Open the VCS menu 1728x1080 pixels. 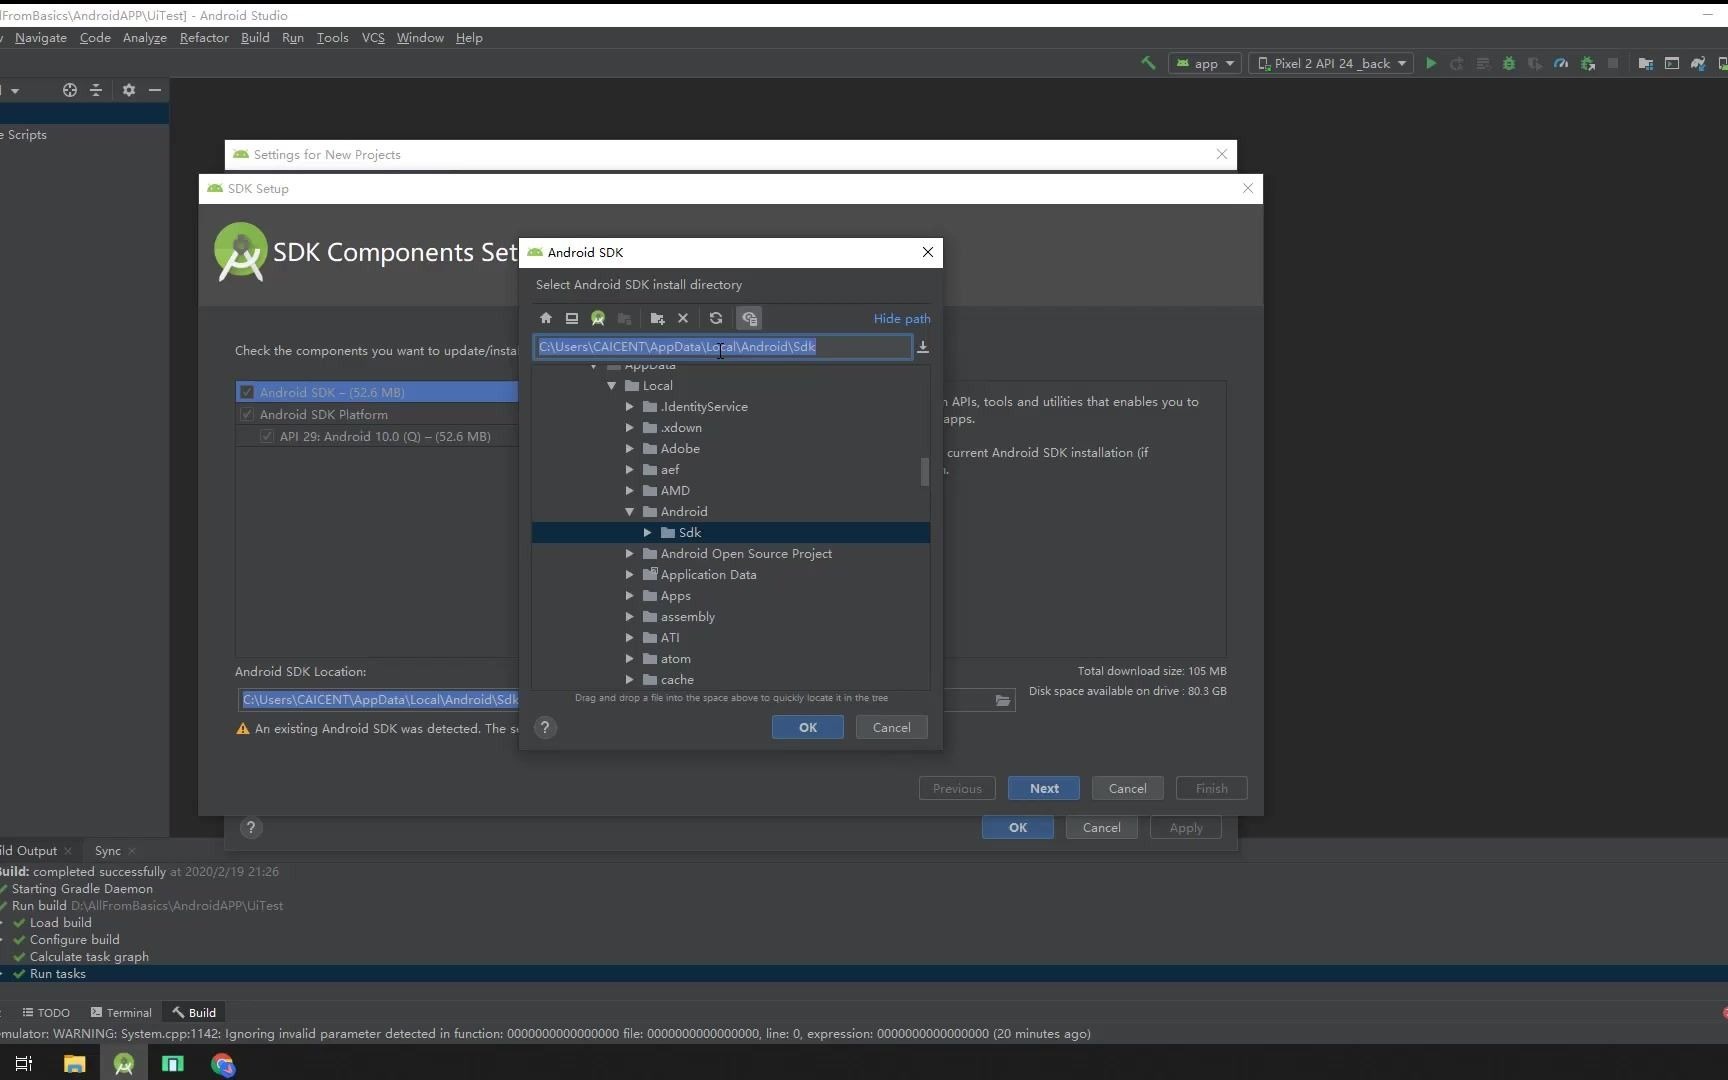pos(373,38)
